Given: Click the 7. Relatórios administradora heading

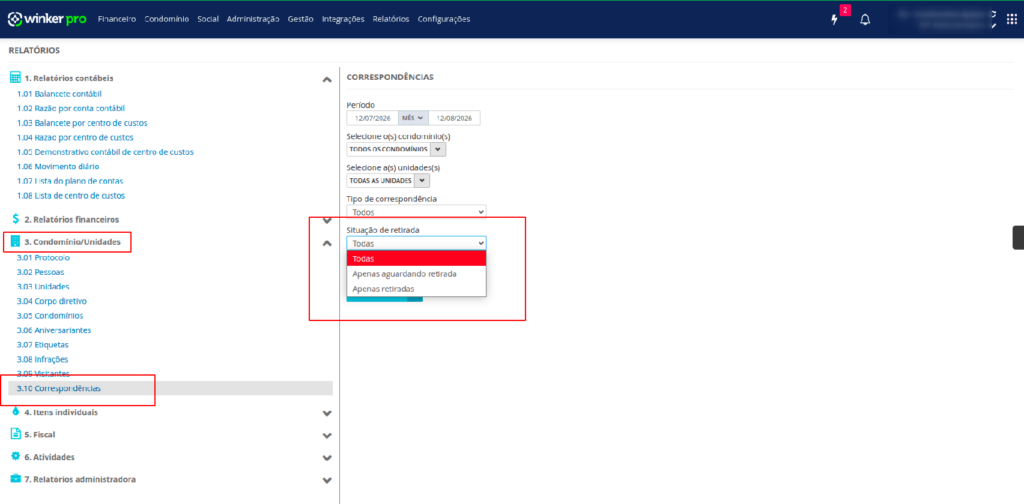Looking at the screenshot, I should point(80,479).
